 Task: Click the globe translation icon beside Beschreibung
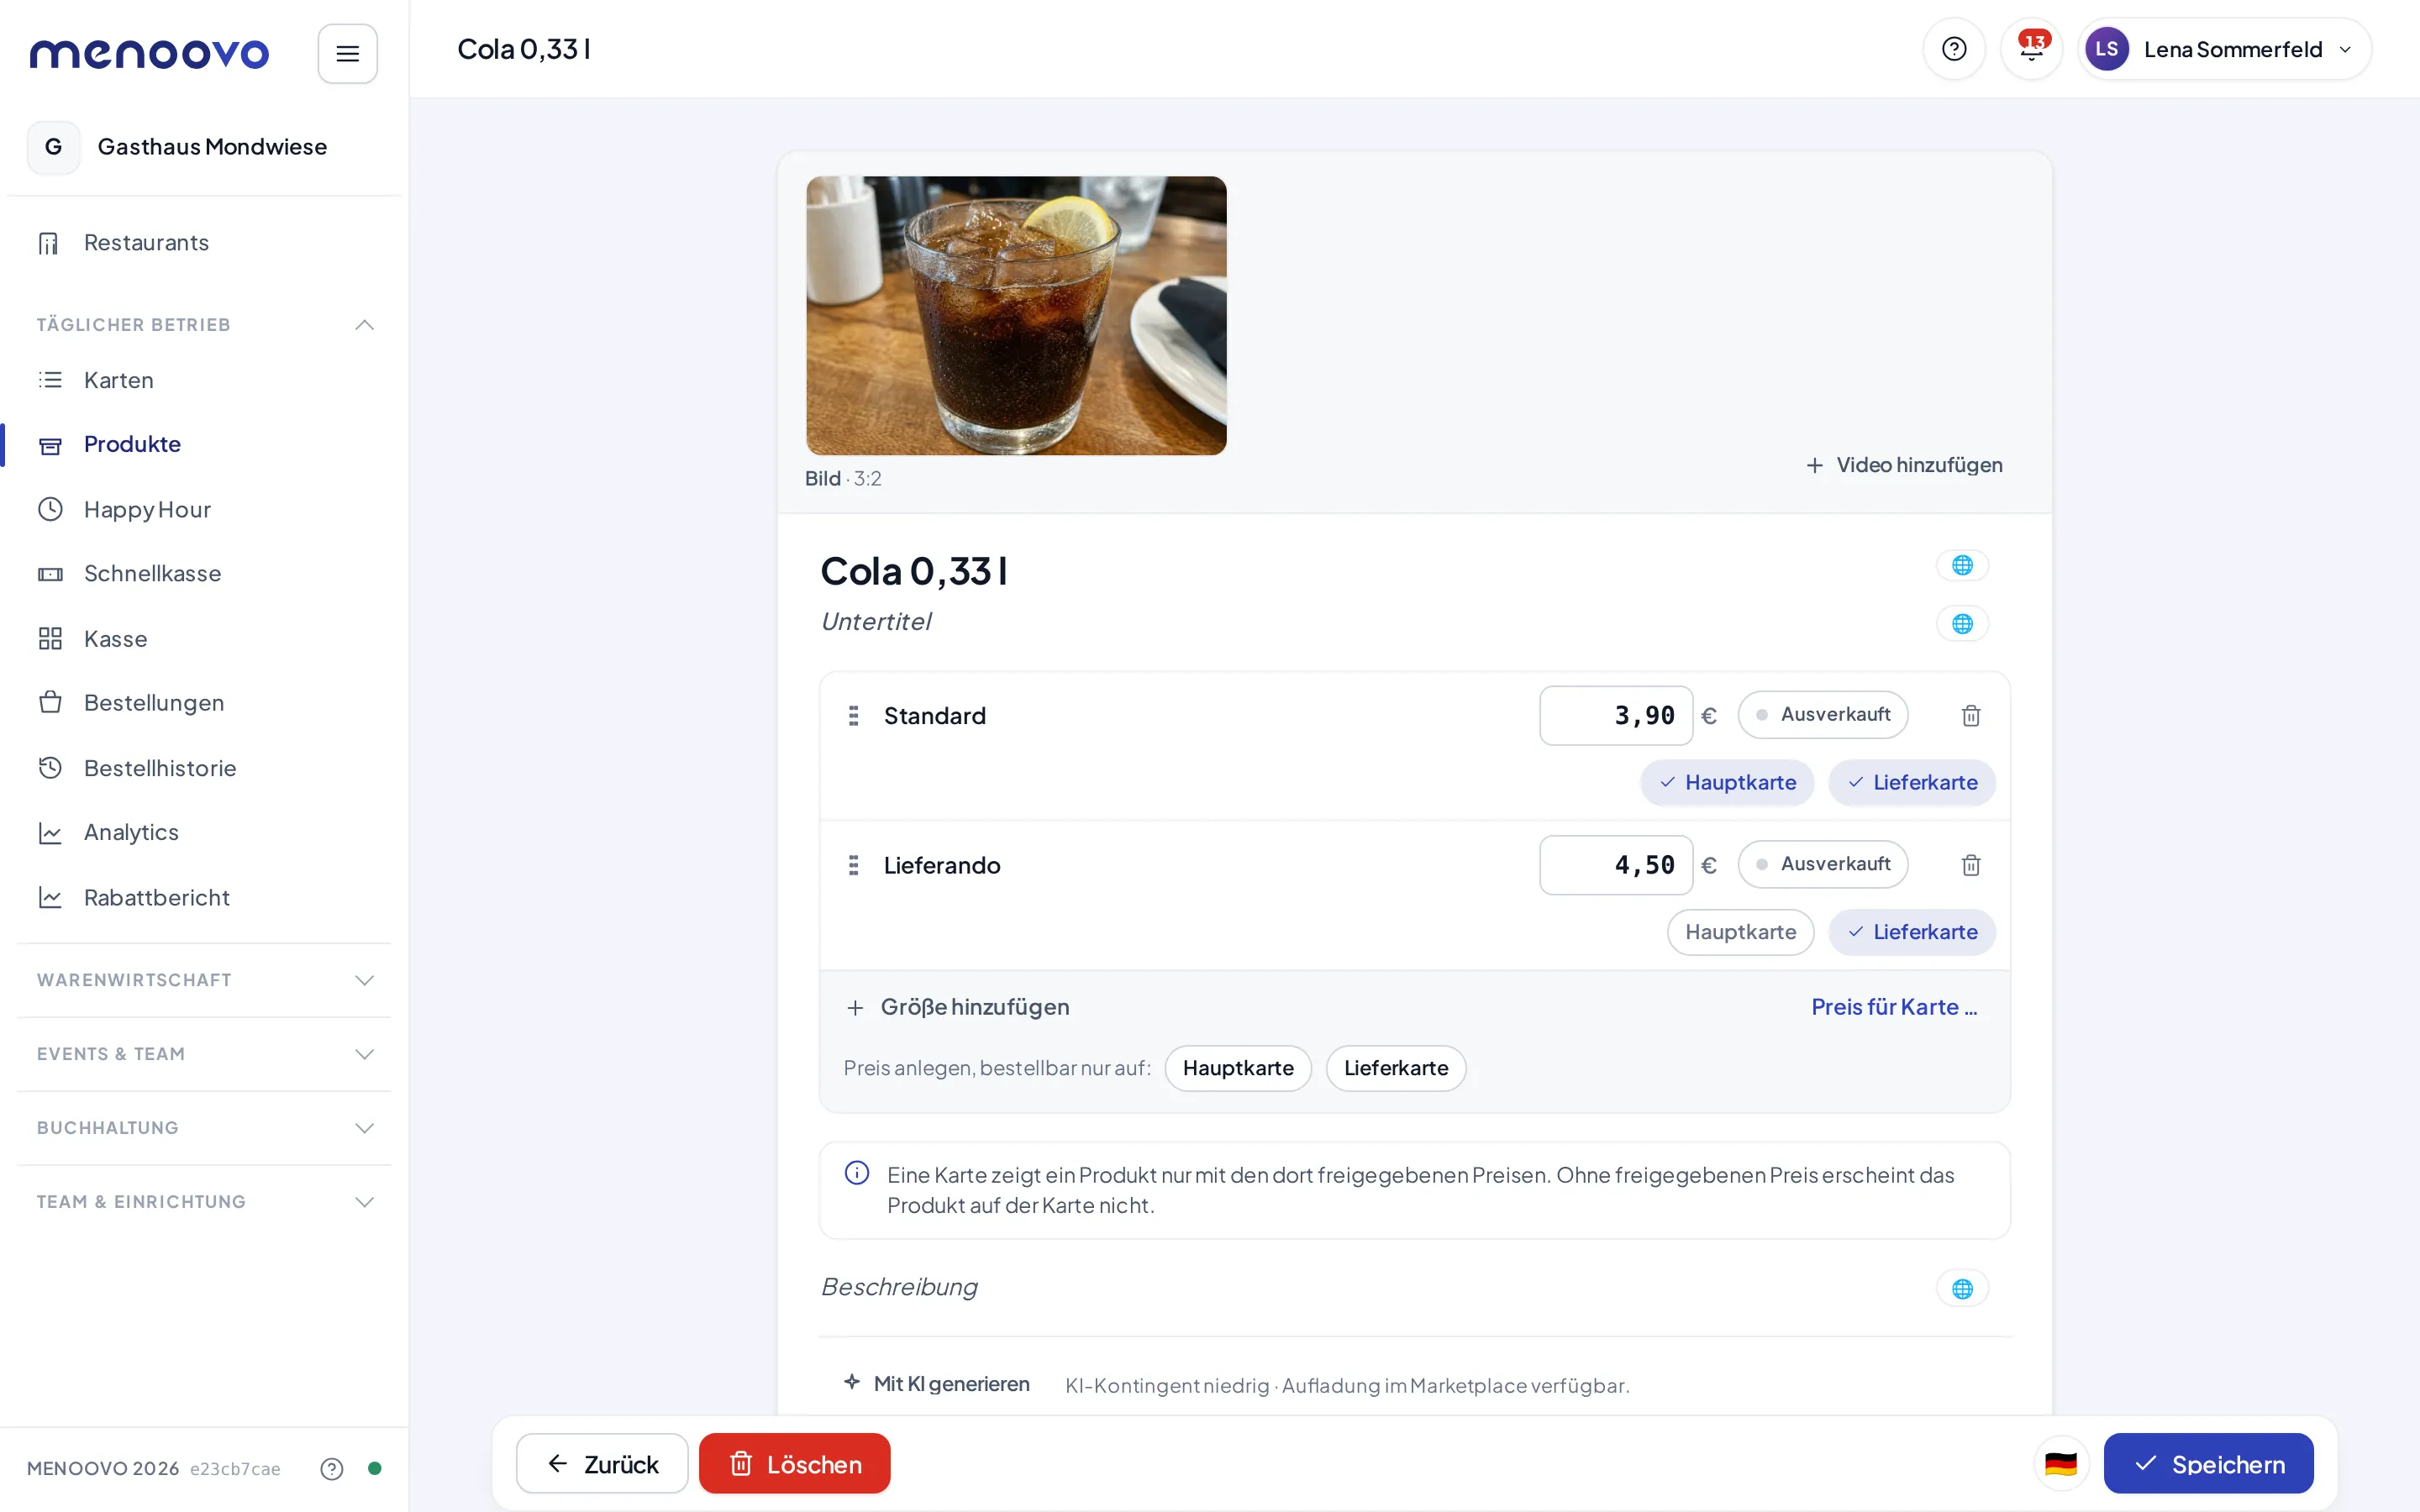(x=1962, y=1288)
